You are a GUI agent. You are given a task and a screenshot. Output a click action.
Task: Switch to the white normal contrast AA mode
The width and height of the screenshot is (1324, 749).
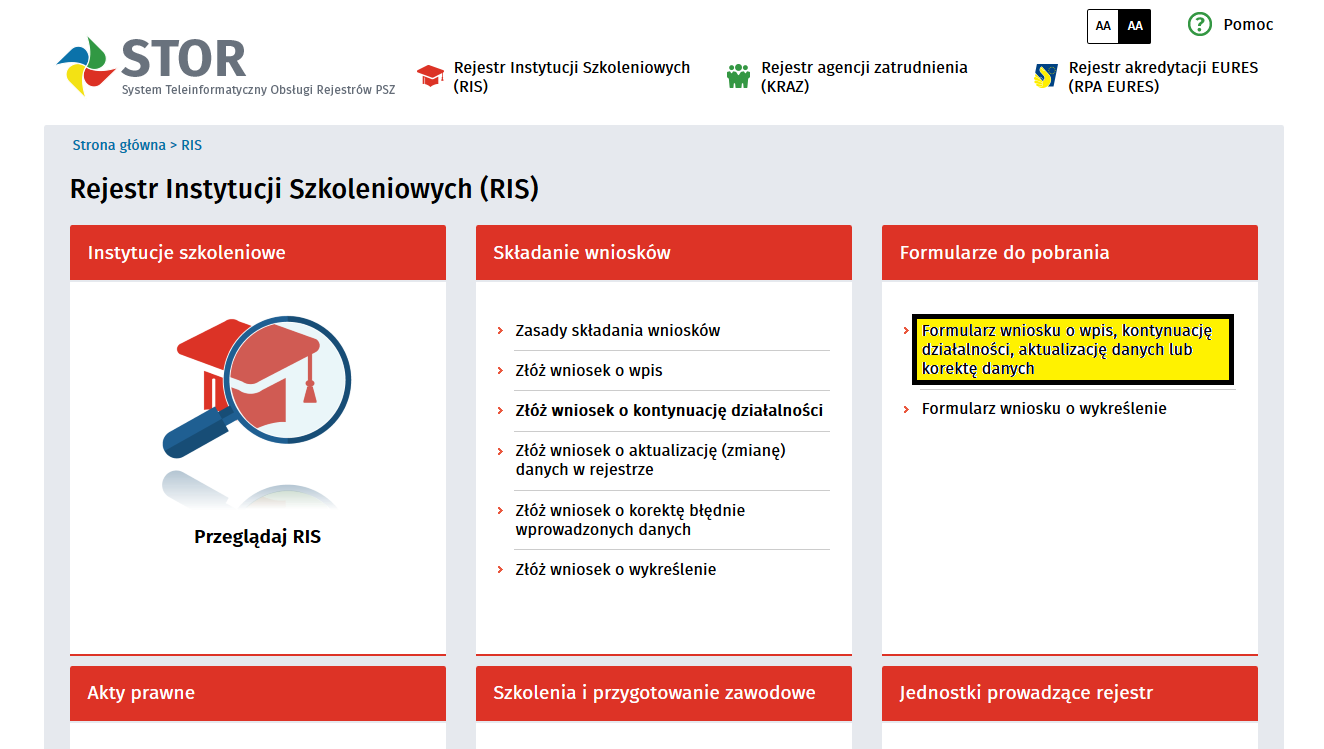[1103, 26]
